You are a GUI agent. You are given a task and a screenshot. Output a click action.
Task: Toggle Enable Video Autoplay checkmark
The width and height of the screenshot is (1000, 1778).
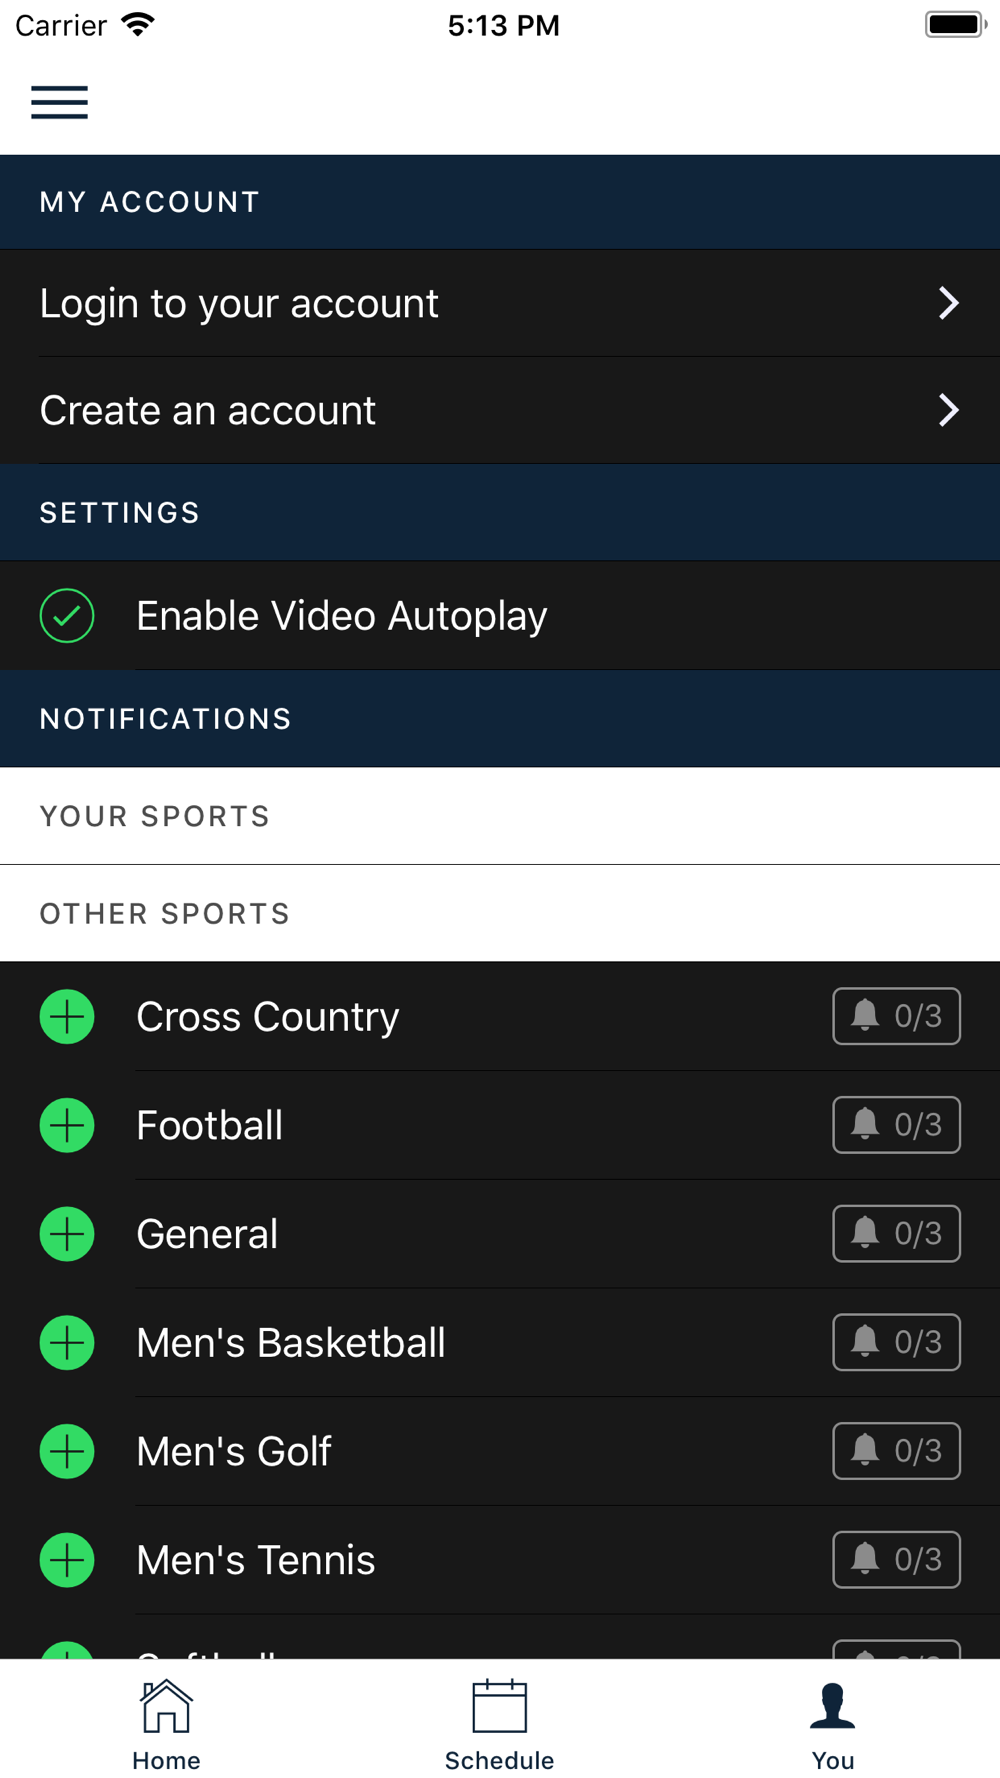click(x=67, y=615)
